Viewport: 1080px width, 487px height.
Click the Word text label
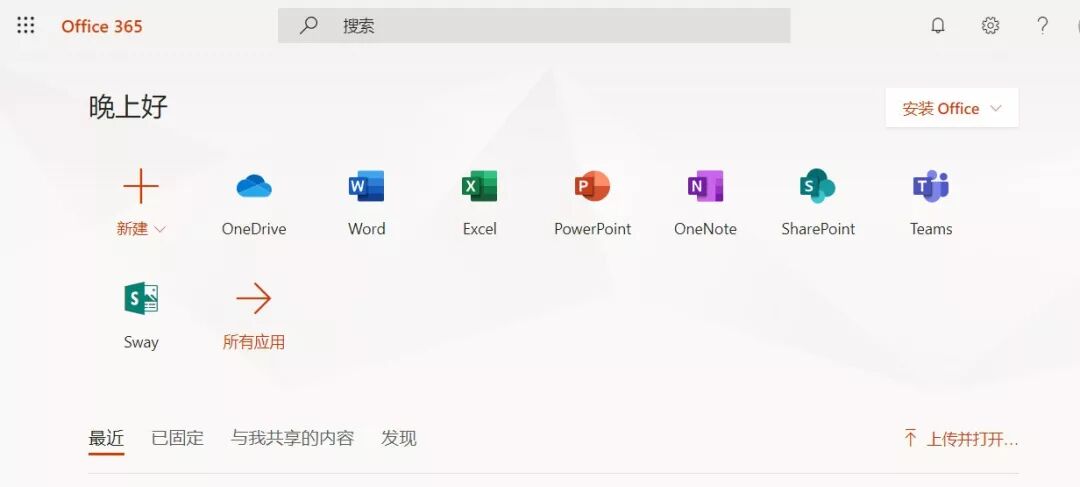(366, 229)
